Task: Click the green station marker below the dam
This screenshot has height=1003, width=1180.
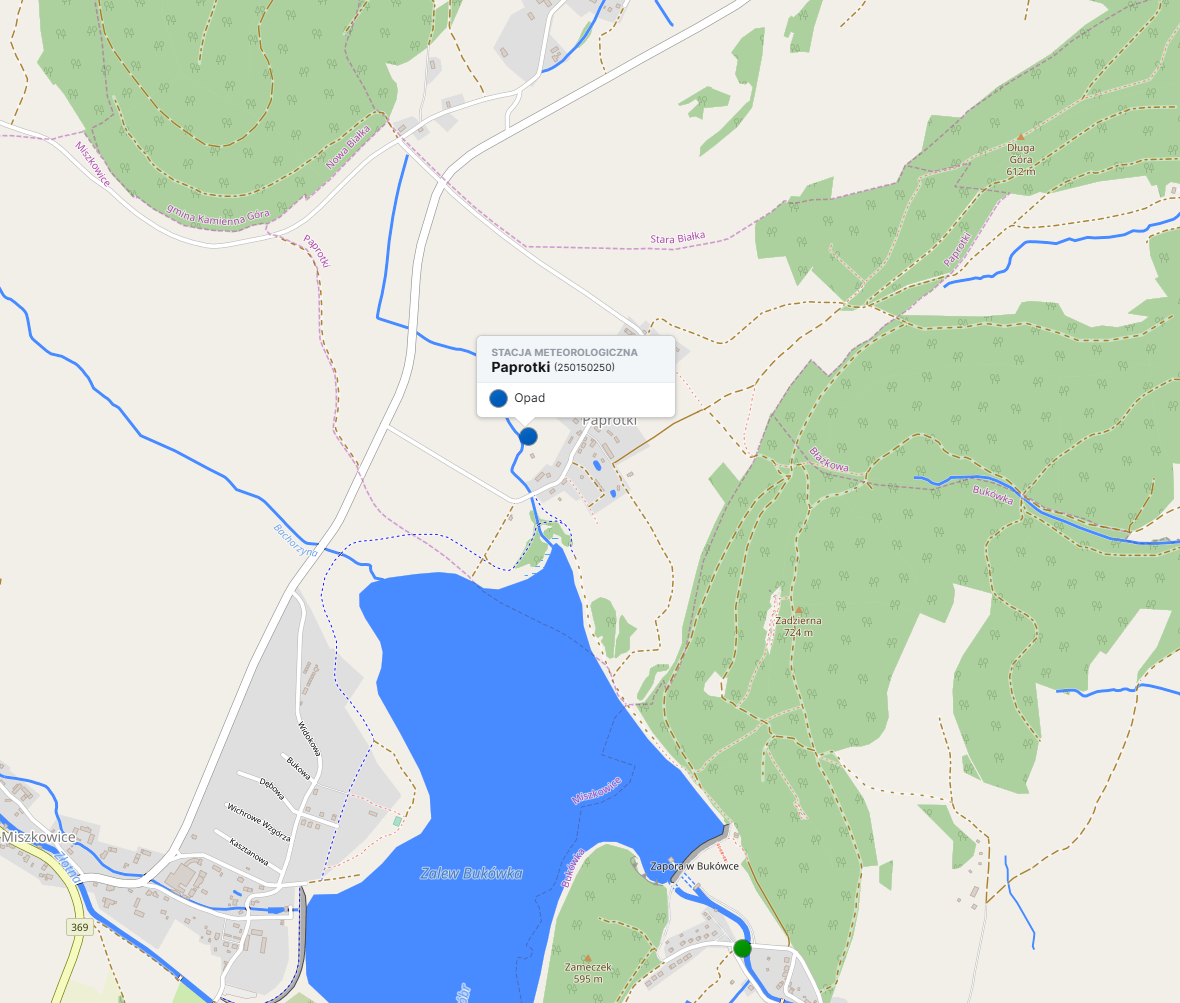Action: click(743, 948)
